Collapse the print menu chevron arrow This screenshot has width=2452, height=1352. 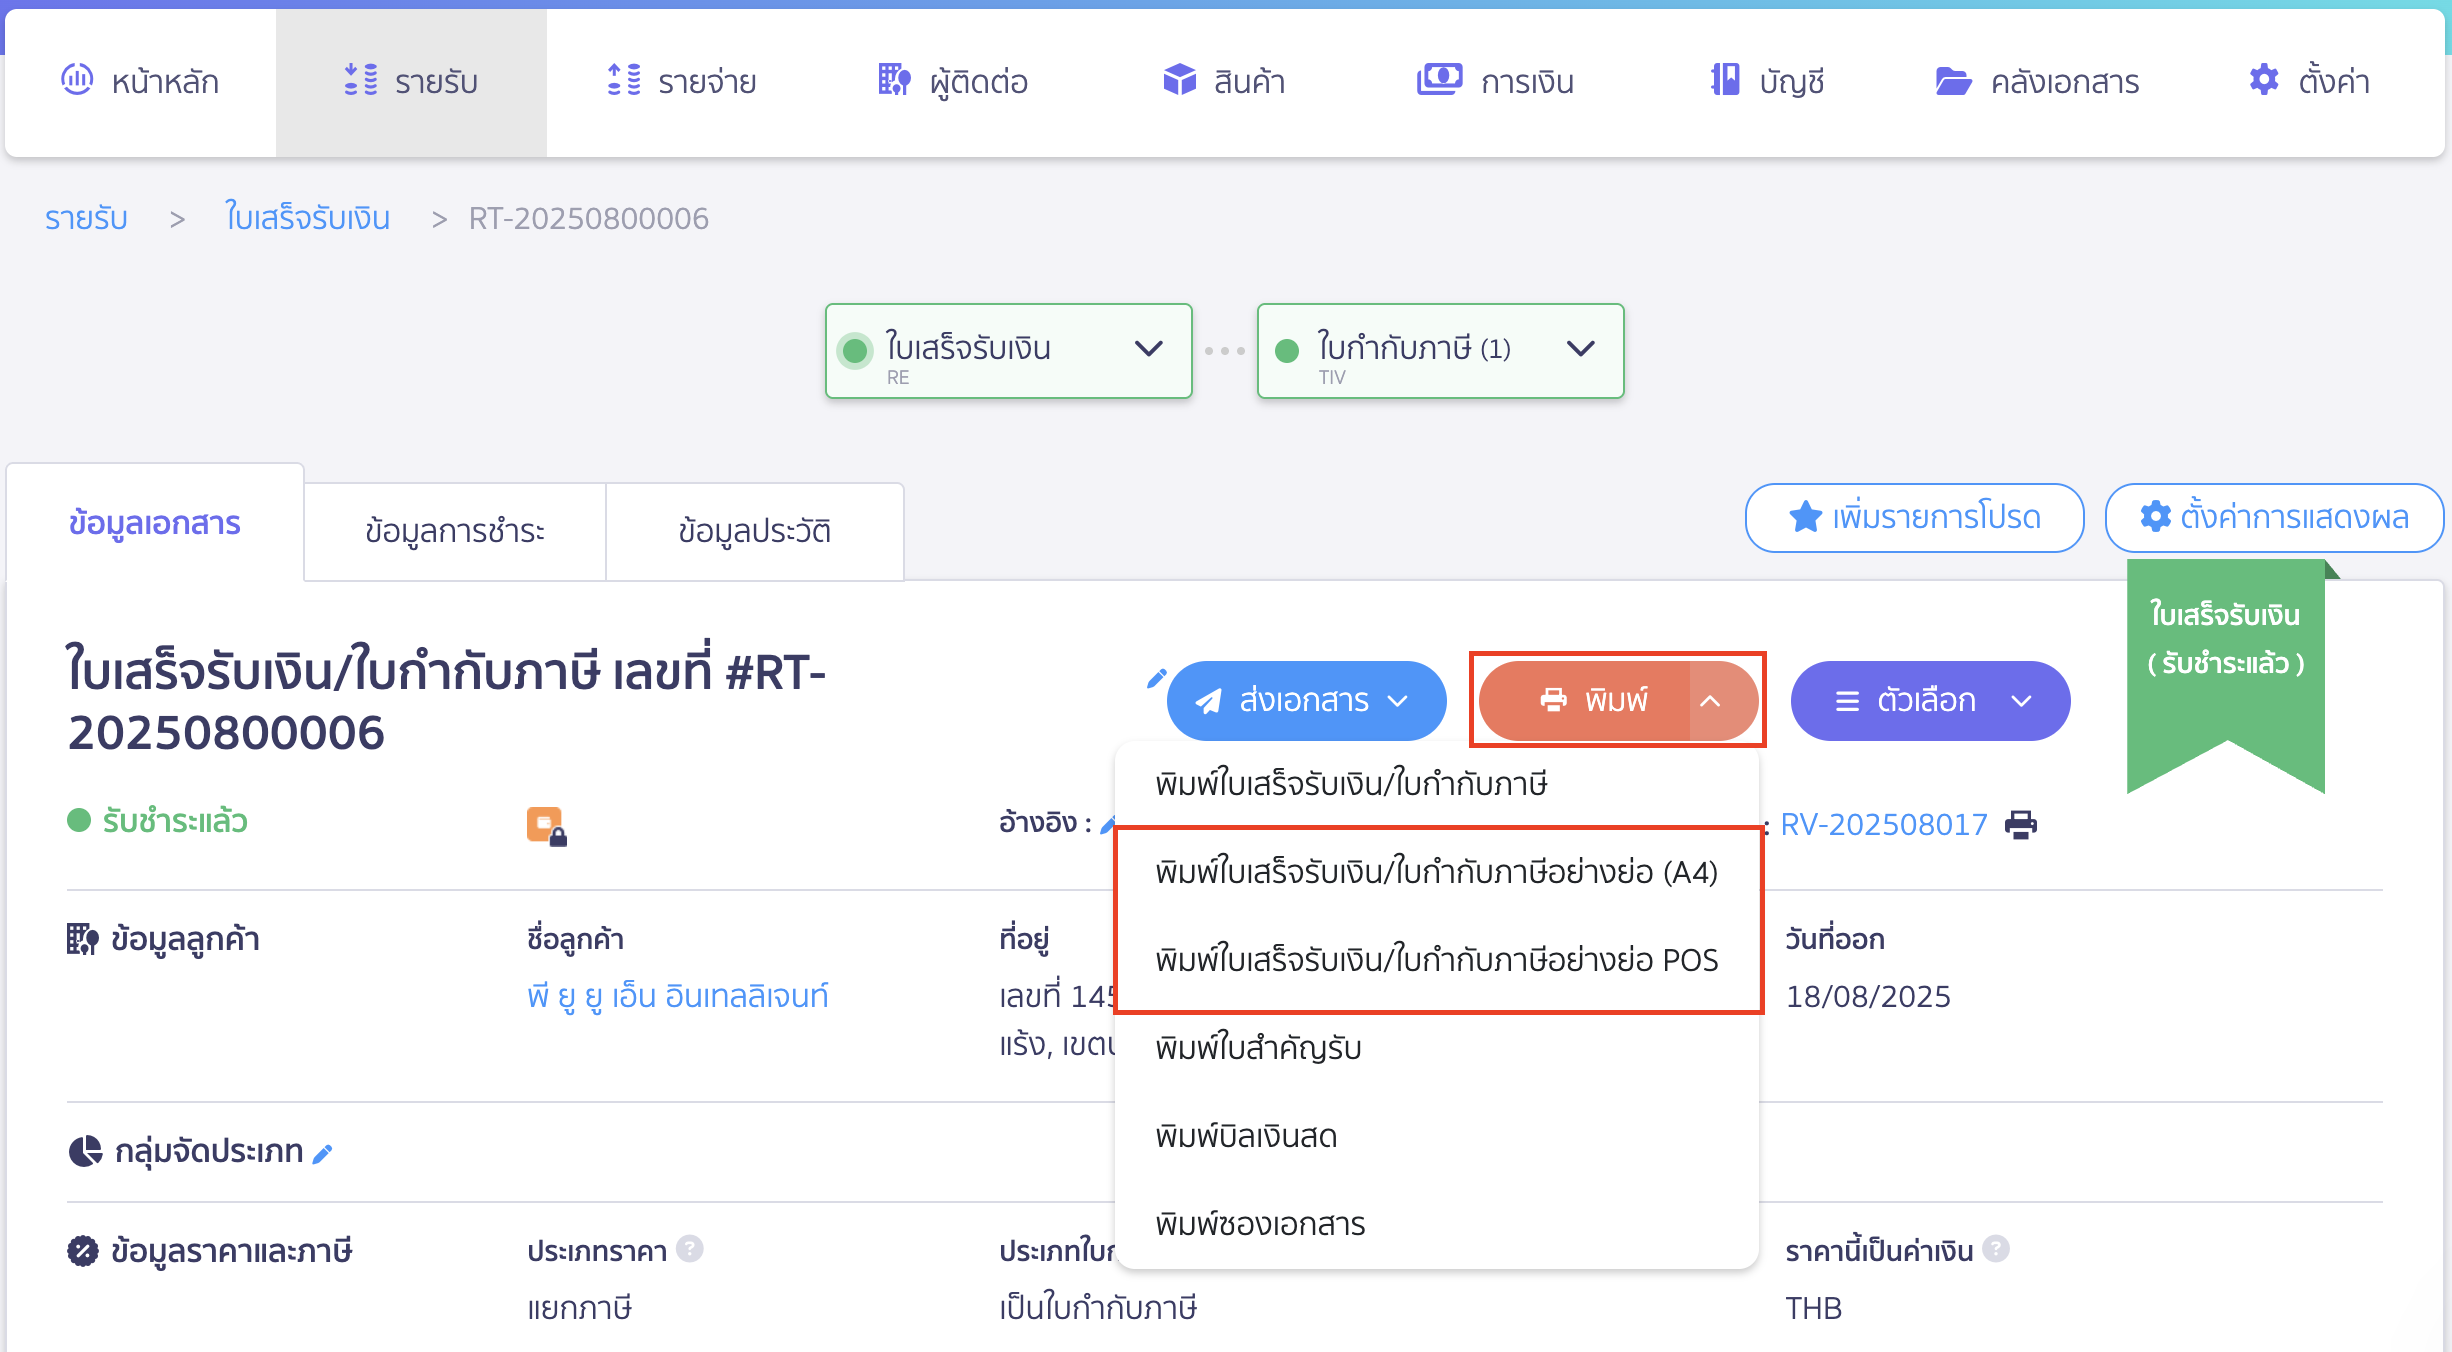point(1713,701)
